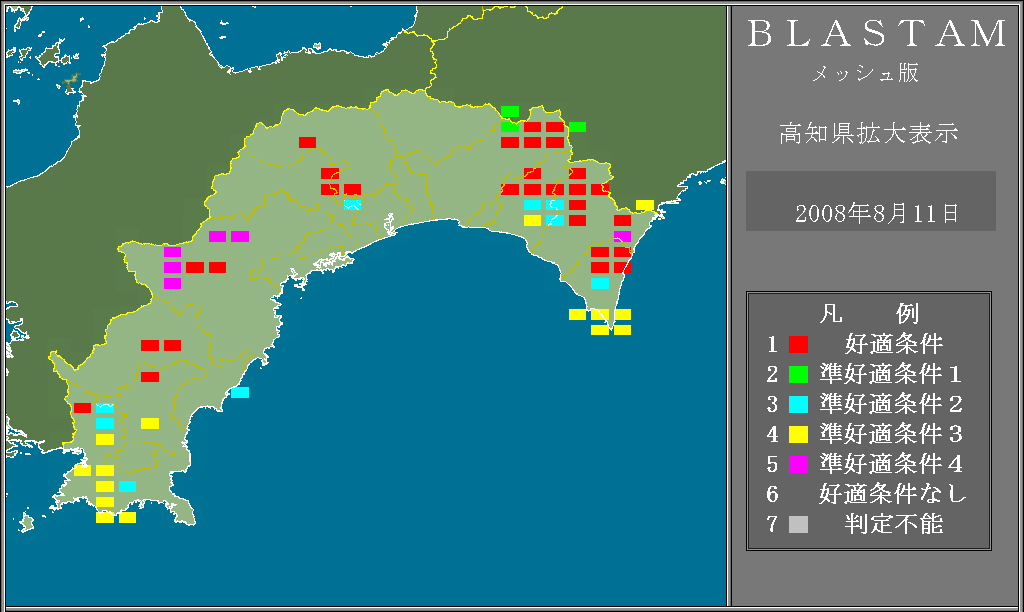Click the legend label 準好適条件3
The height and width of the screenshot is (612, 1024).
891,434
